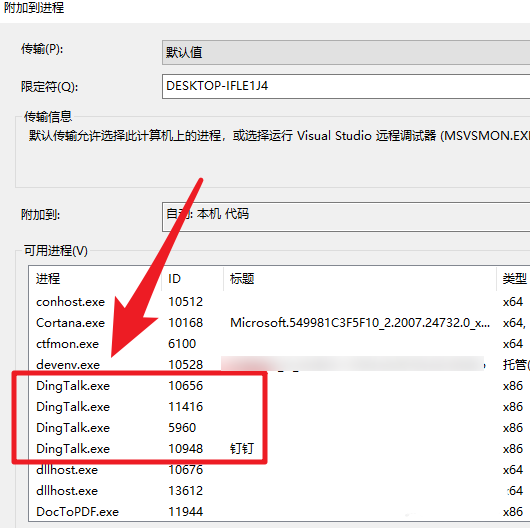This screenshot has height=528, width=530.
Task: Select the devenv.exe process row
Action: click(280, 365)
